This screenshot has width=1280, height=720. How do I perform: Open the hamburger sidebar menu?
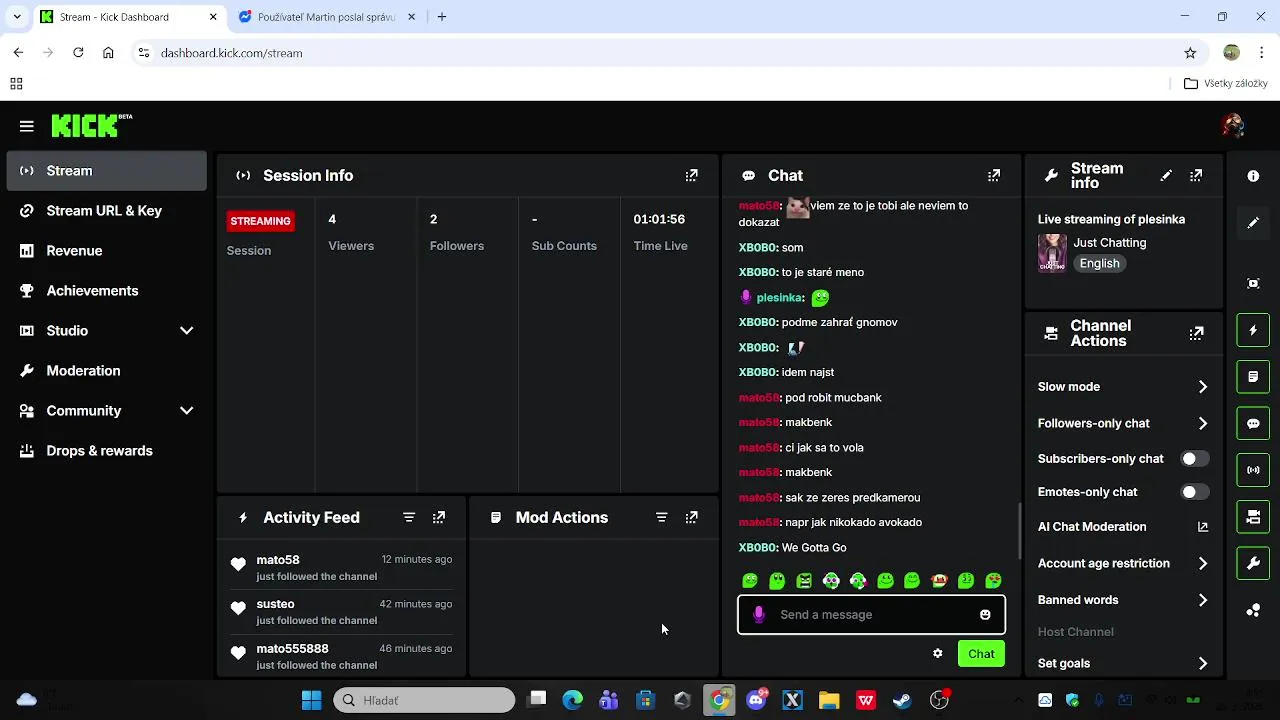pos(27,126)
